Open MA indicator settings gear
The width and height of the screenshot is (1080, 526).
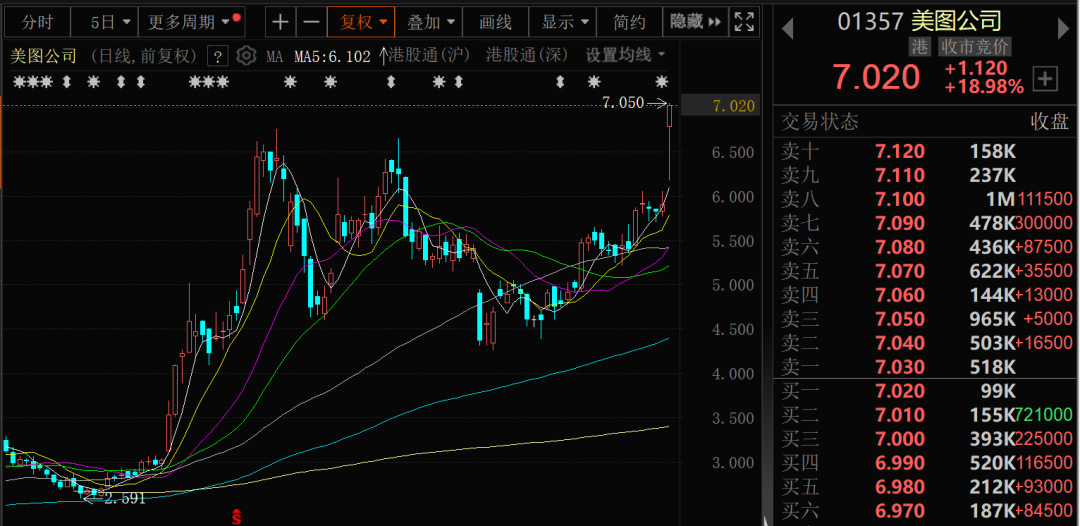pyautogui.click(x=246, y=56)
